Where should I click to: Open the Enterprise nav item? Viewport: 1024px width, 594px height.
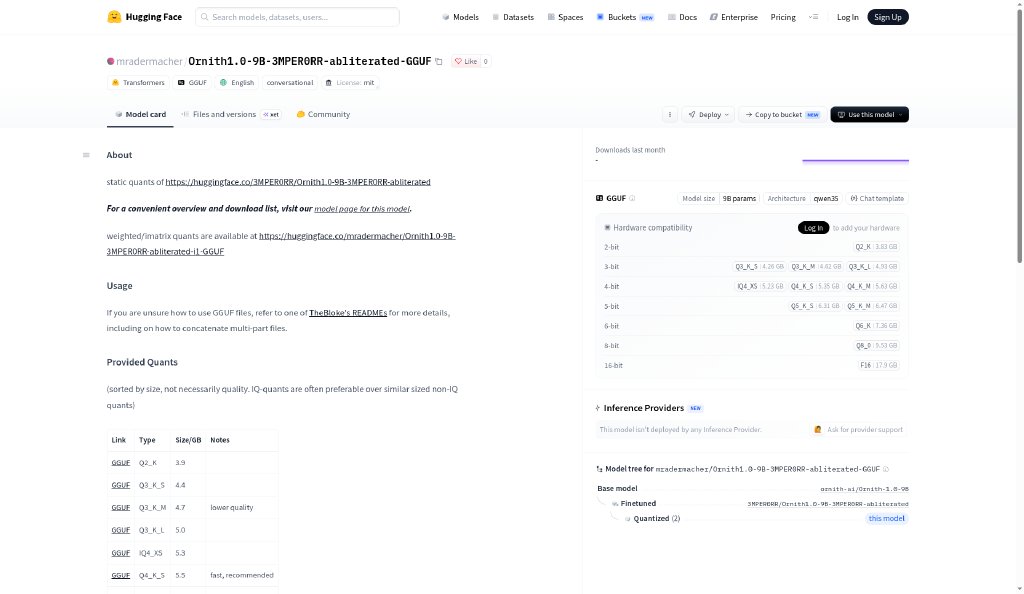click(x=733, y=17)
